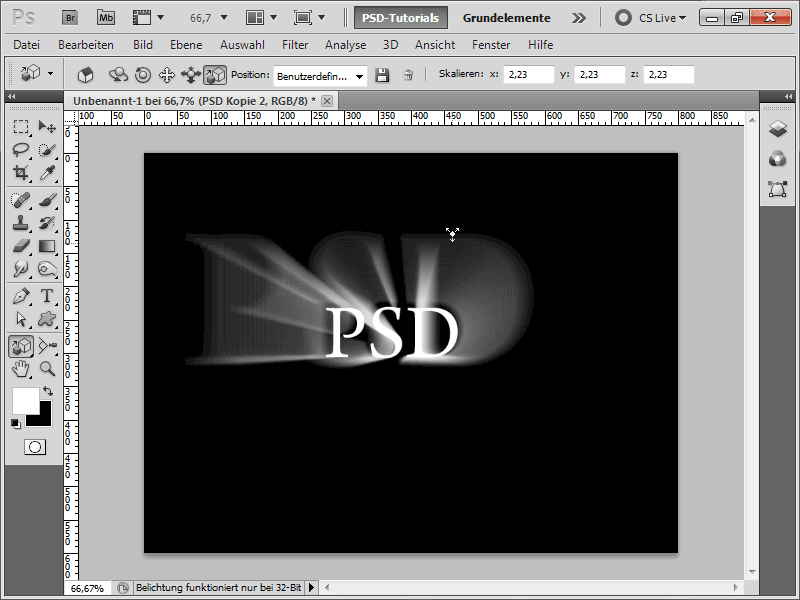Viewport: 800px width, 600px height.
Task: Click Return to initial object position icon
Action: click(x=85, y=75)
